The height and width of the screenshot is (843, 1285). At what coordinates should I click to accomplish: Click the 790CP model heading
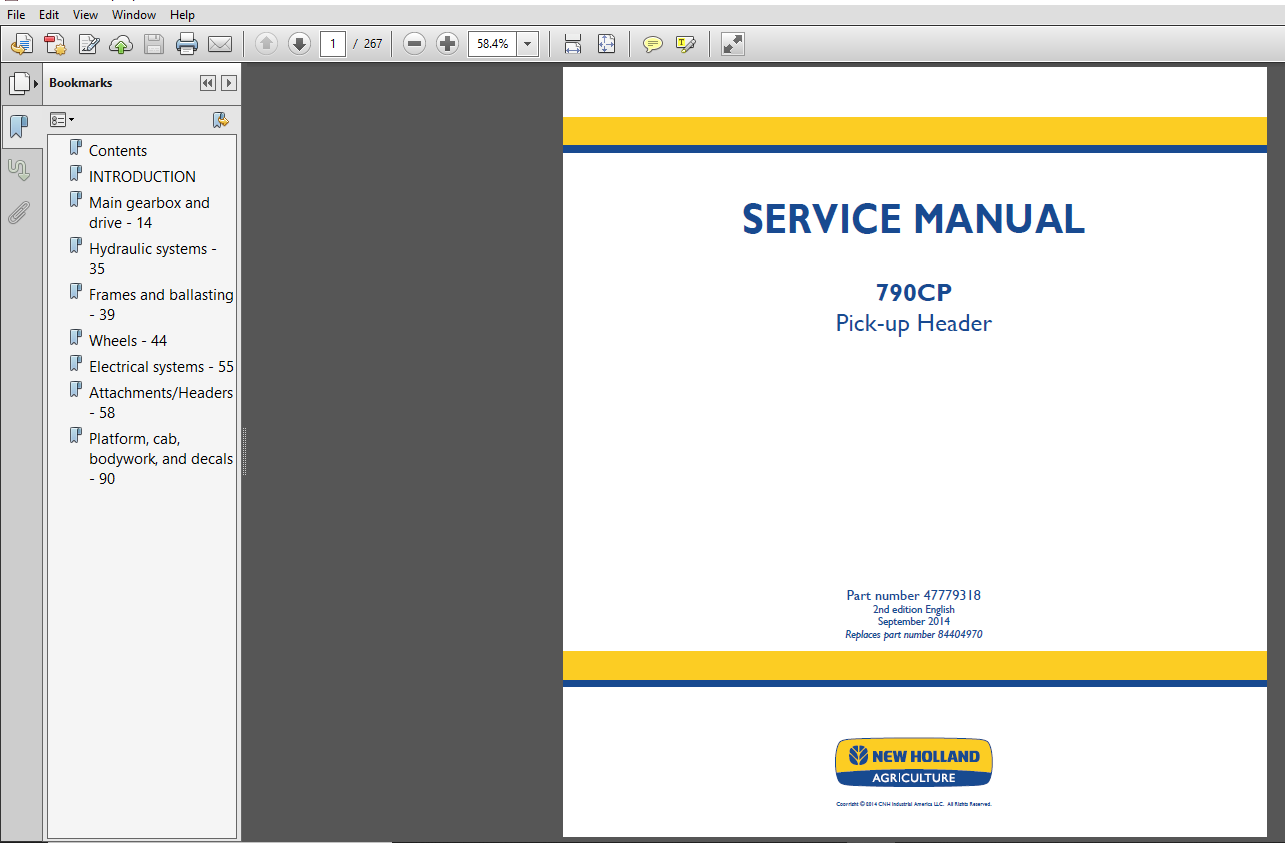(x=914, y=293)
